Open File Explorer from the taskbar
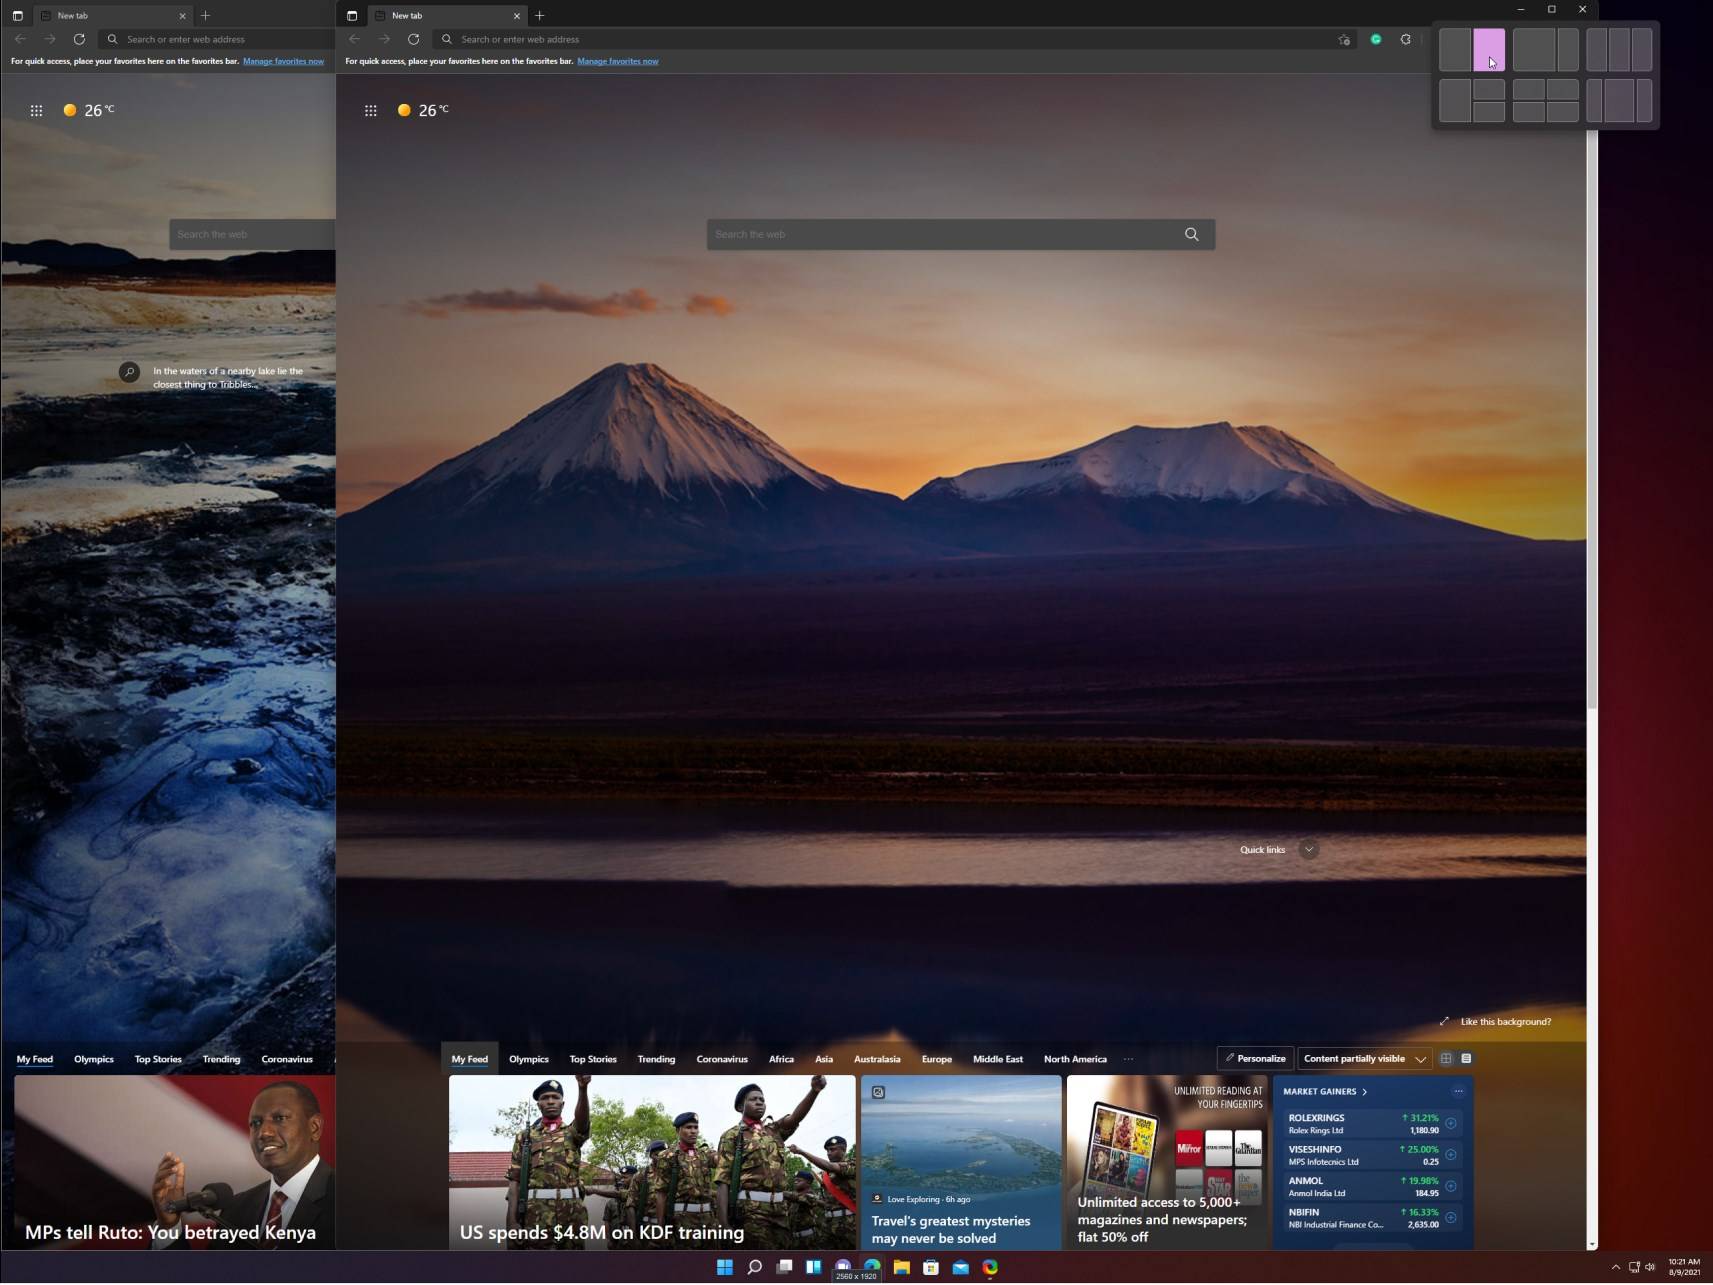Viewport: 1713px width, 1285px height. [901, 1267]
